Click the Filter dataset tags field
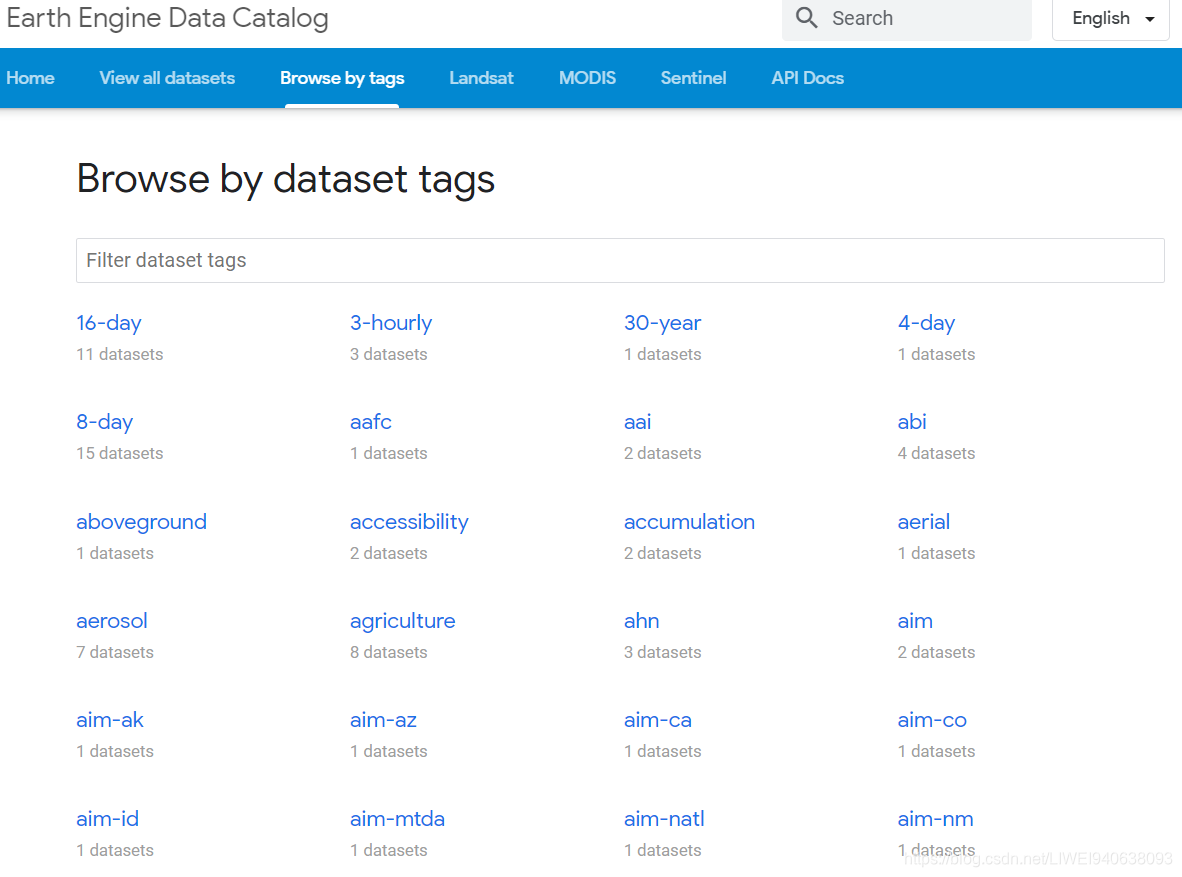 coord(620,260)
